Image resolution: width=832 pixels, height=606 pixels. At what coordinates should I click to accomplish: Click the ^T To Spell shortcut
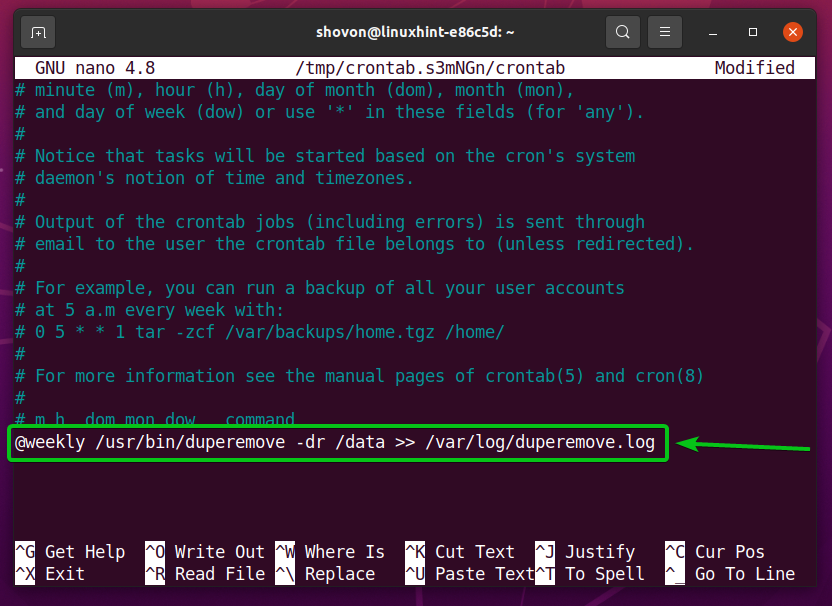(590, 574)
